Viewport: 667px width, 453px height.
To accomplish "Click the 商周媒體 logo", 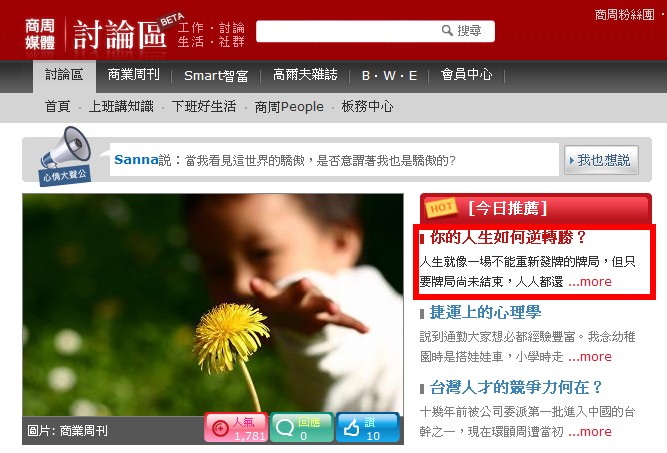I will pos(40,34).
